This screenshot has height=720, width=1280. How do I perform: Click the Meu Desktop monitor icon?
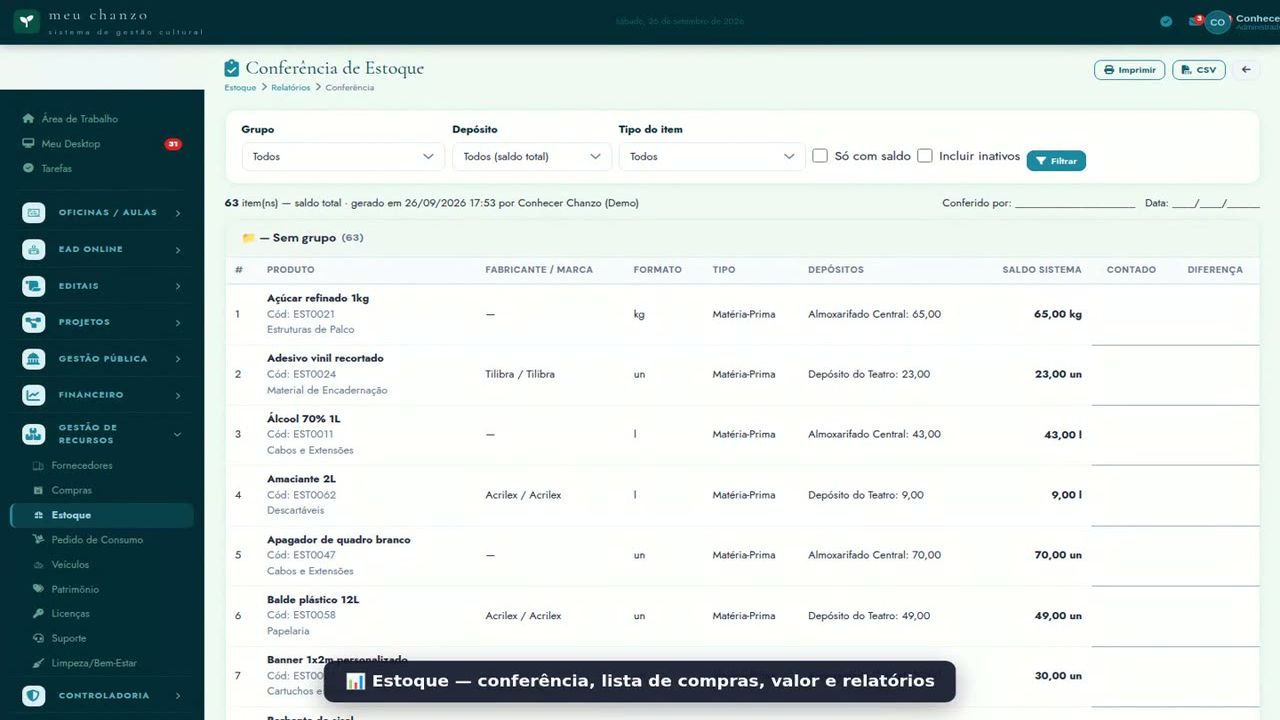[28, 144]
